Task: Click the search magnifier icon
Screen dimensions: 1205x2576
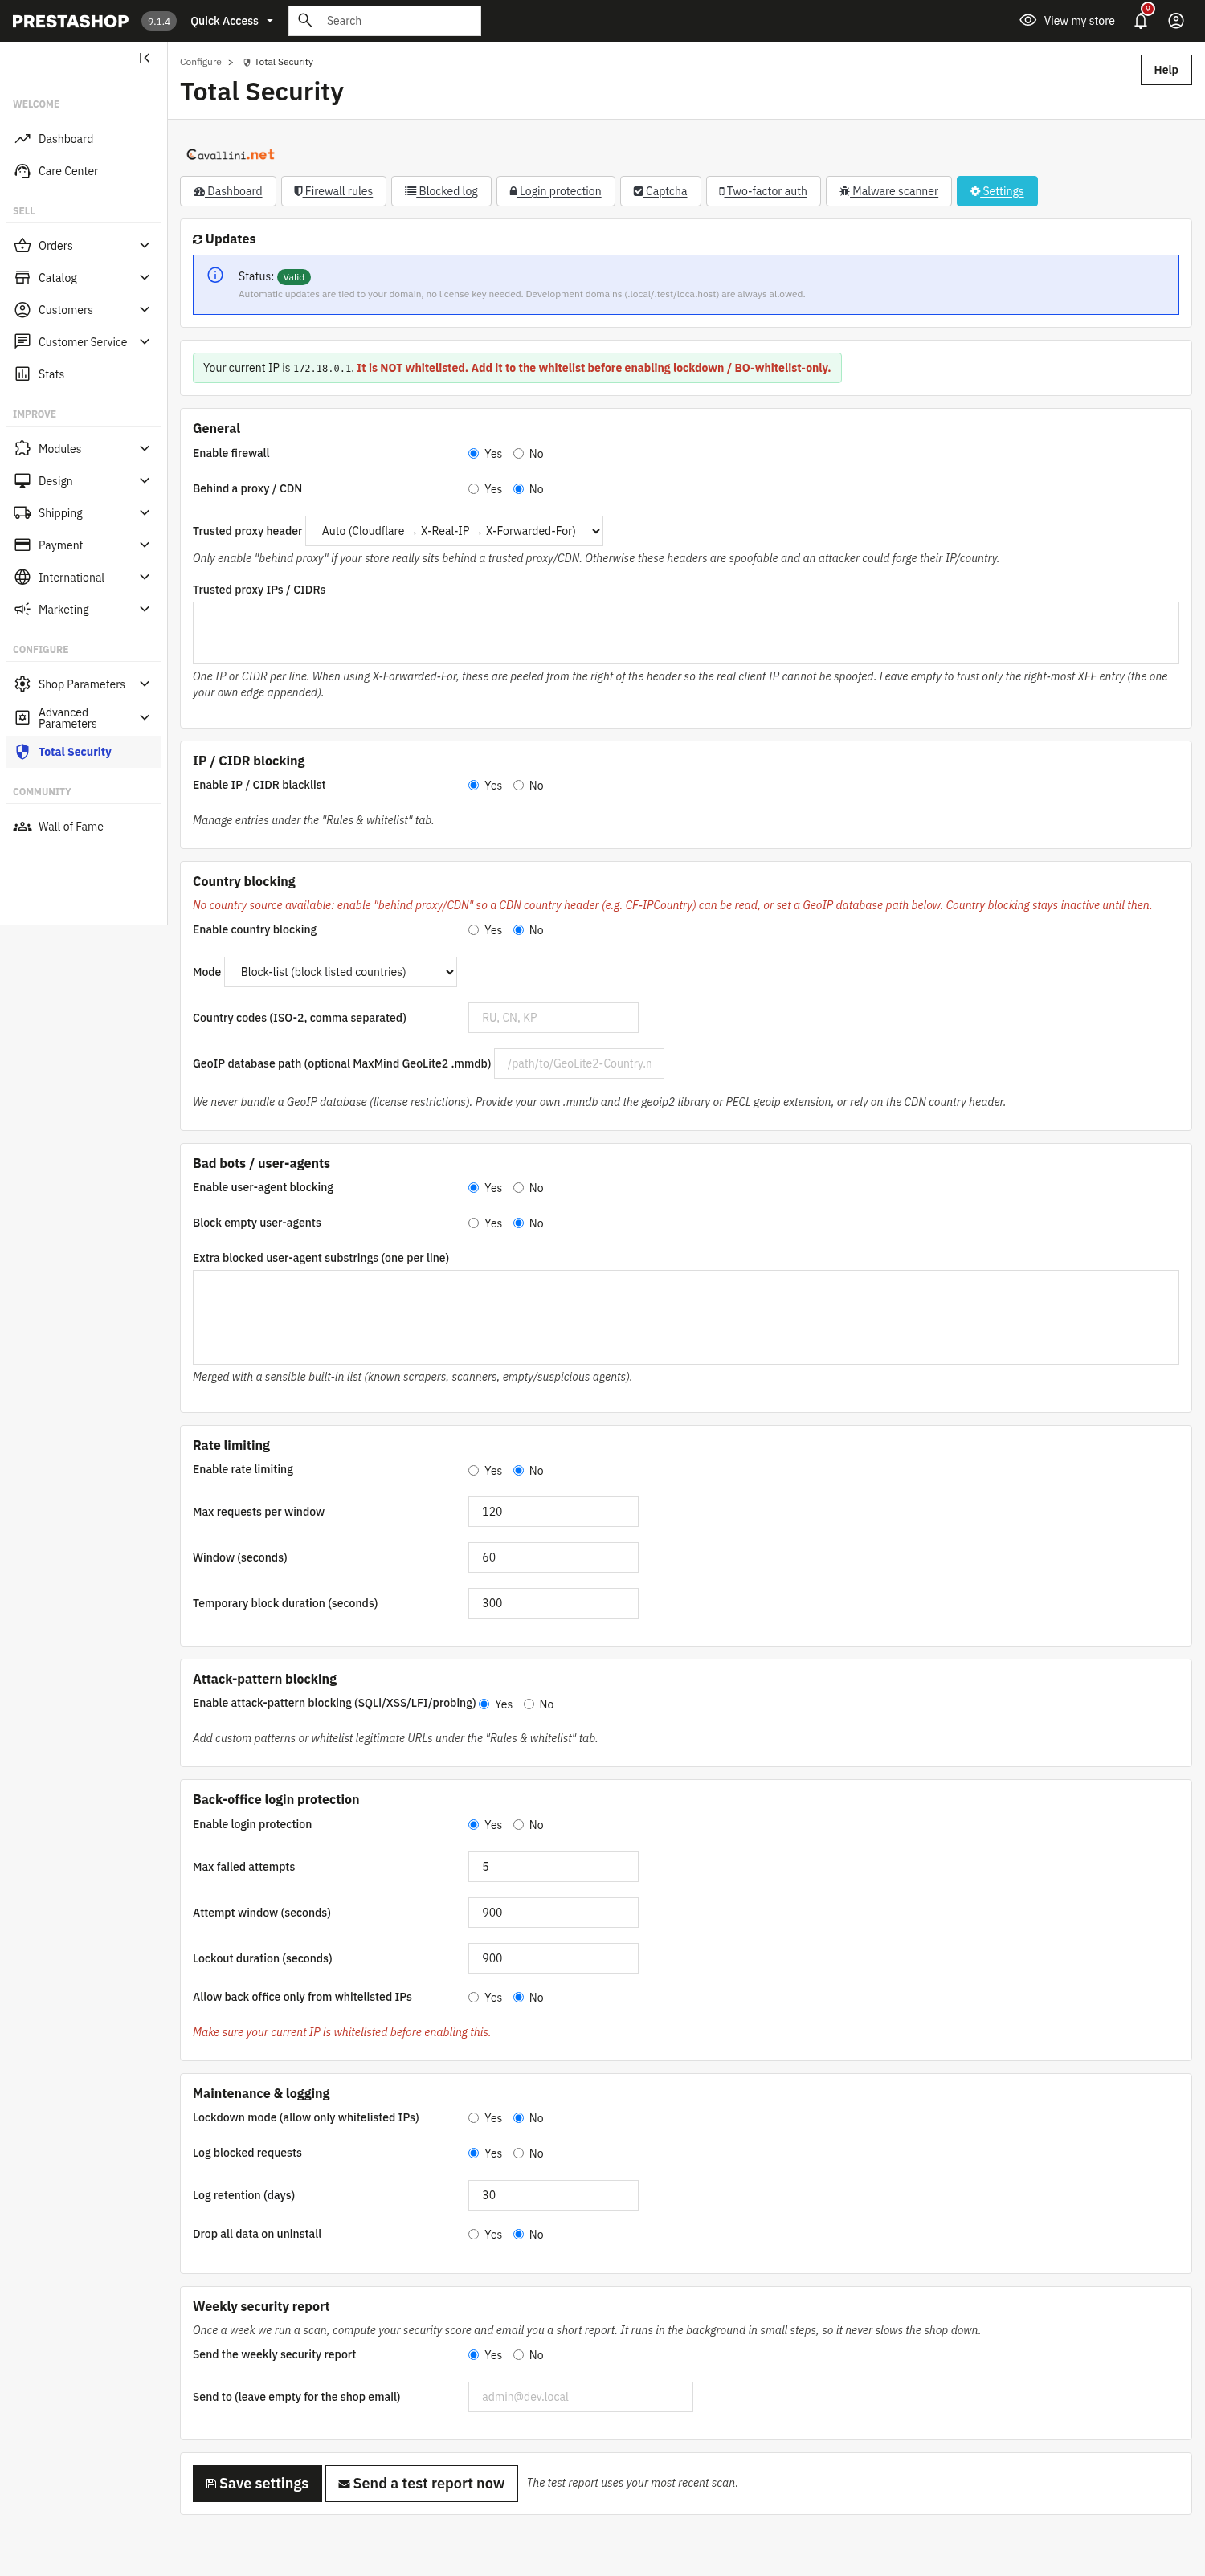Action: tap(305, 20)
